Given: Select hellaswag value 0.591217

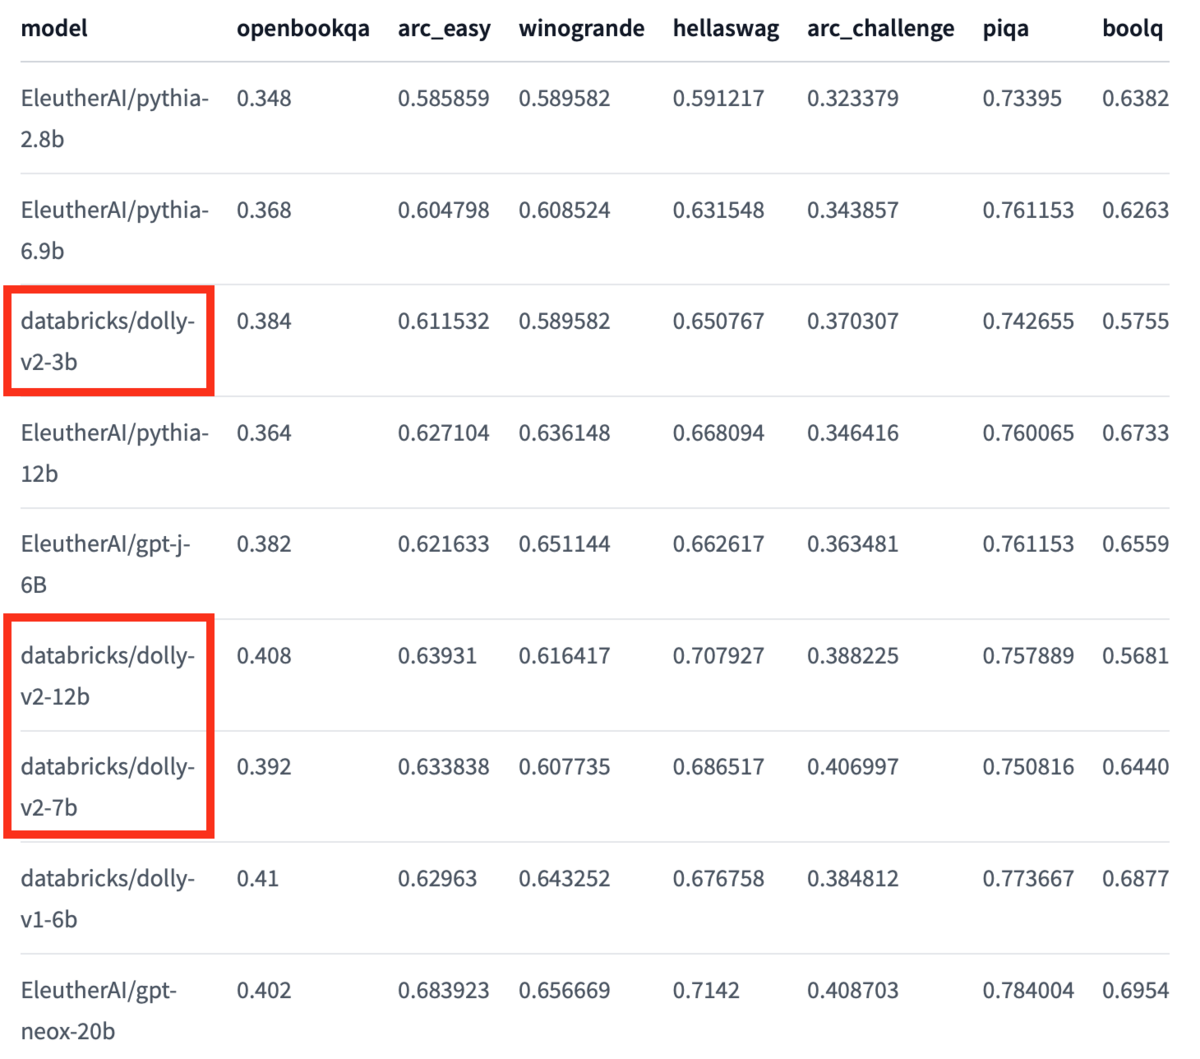Looking at the screenshot, I should (x=719, y=98).
